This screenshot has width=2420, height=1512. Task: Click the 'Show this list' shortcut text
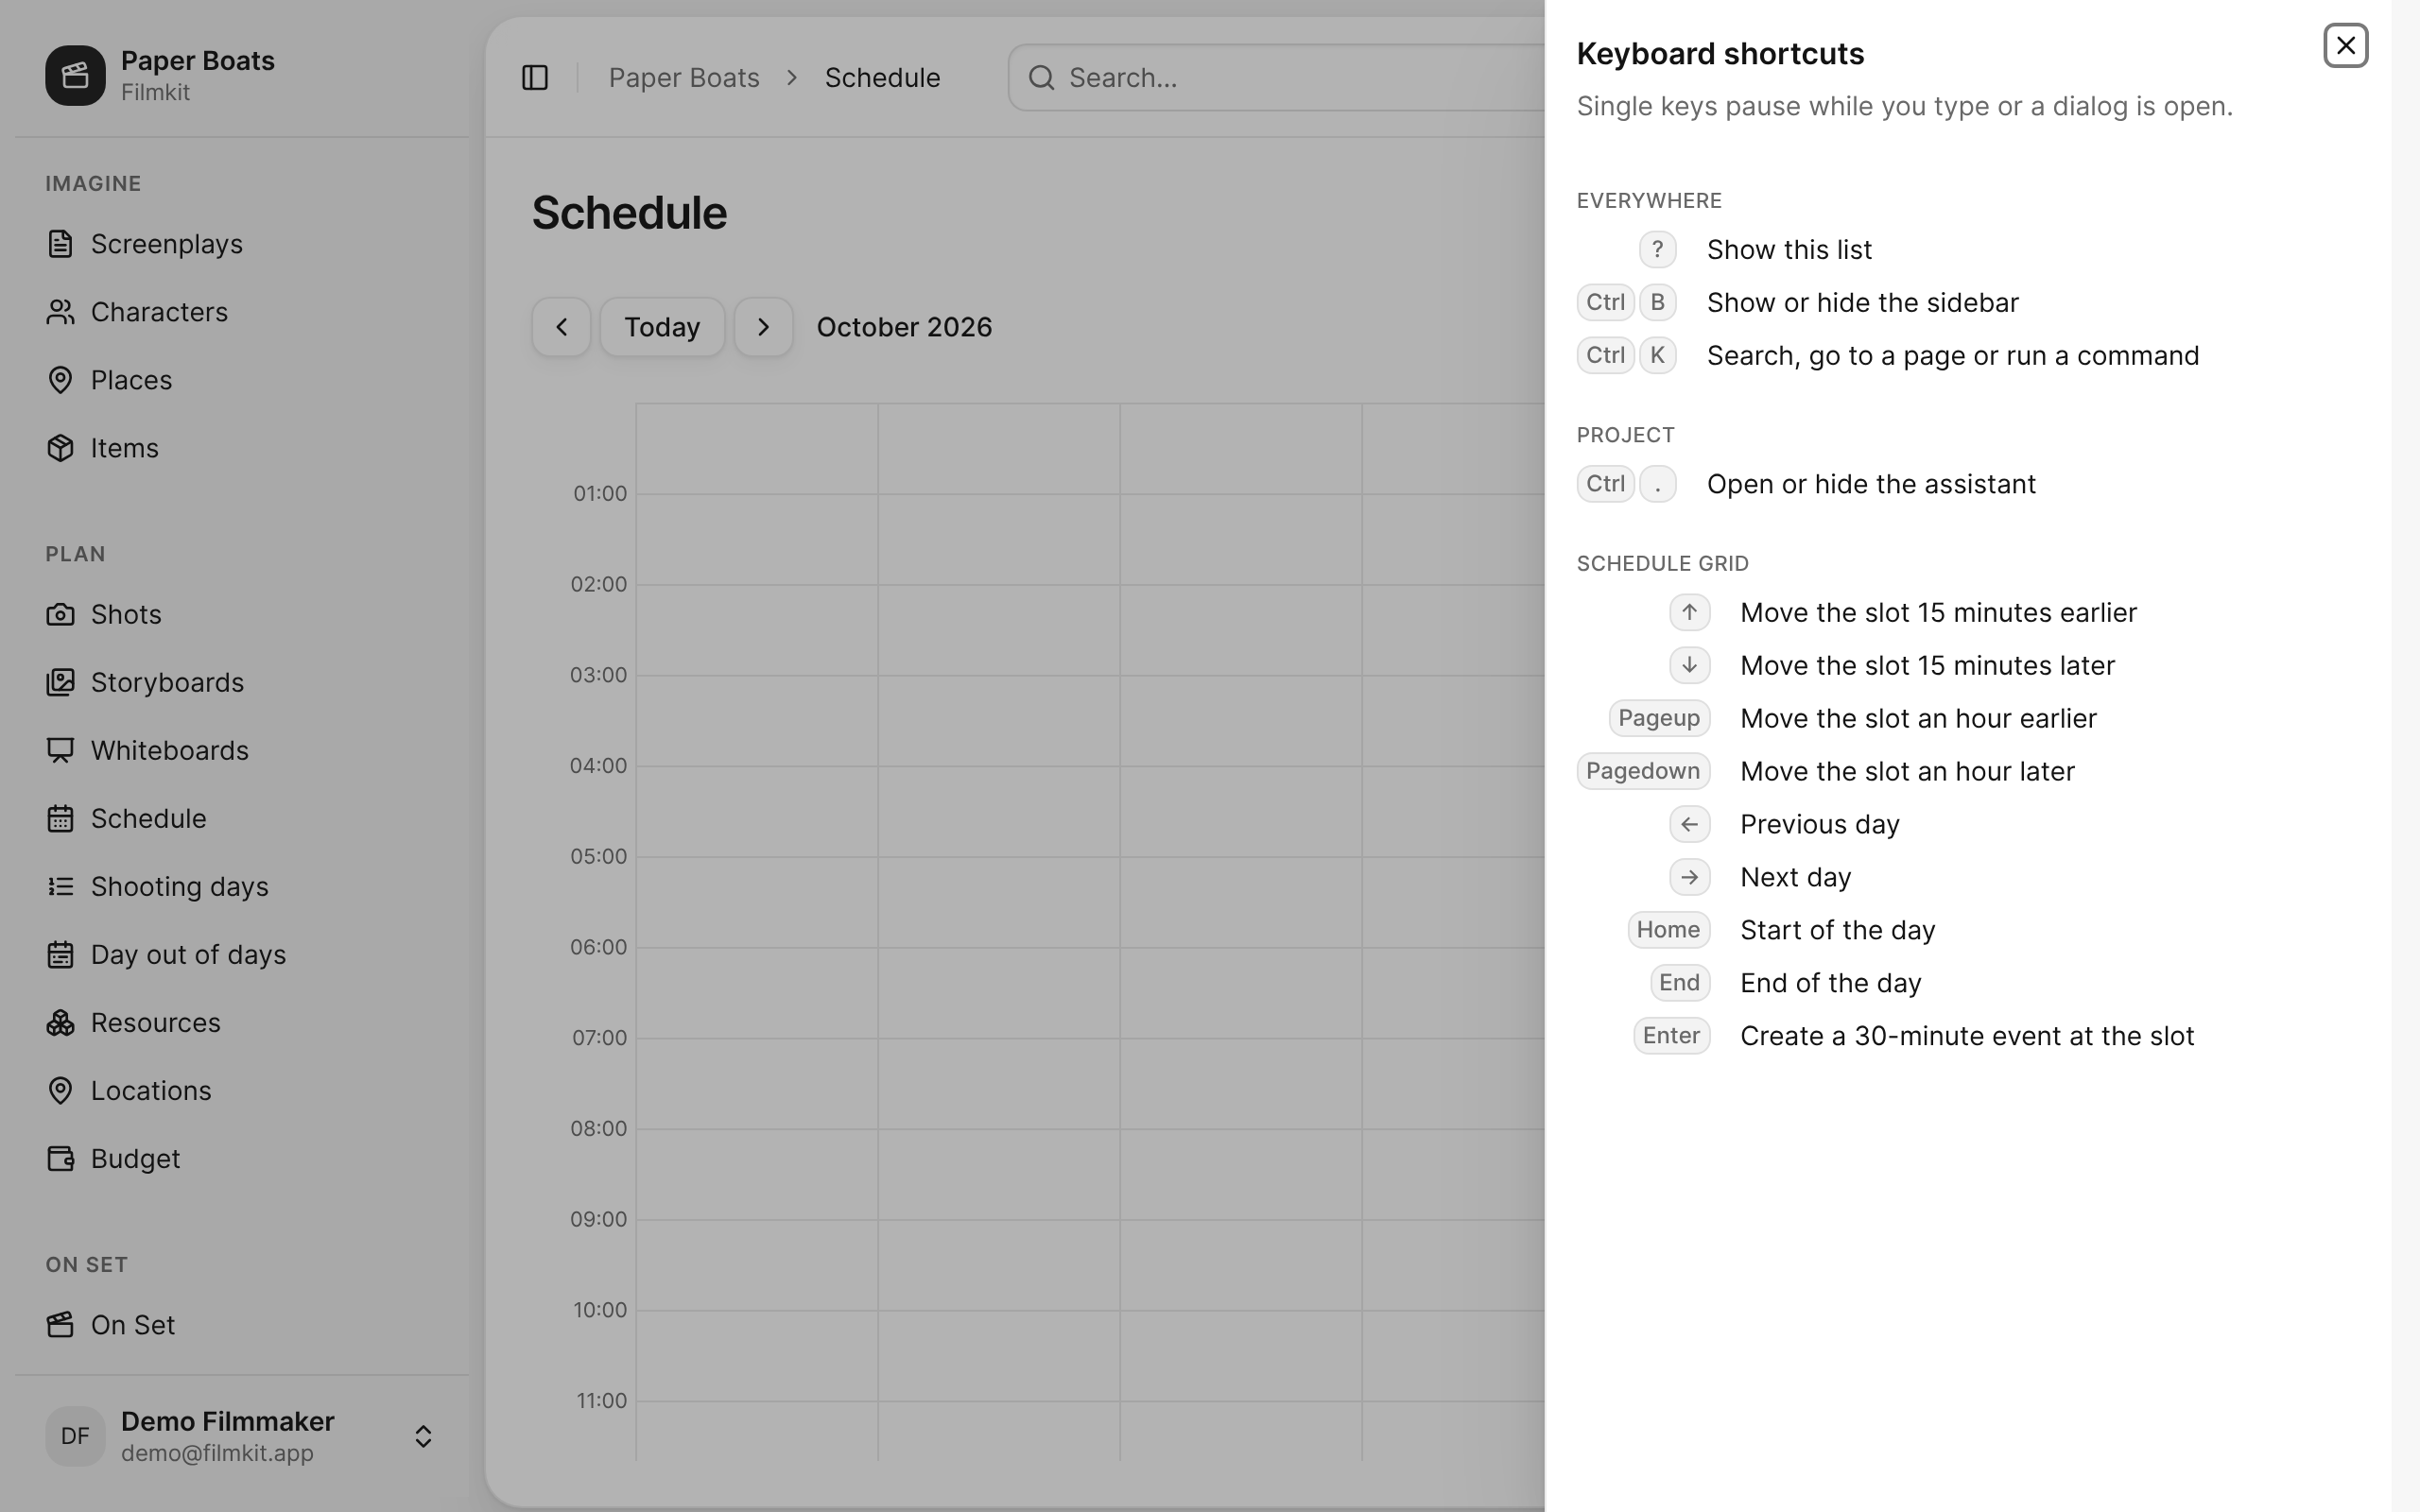pyautogui.click(x=1789, y=249)
